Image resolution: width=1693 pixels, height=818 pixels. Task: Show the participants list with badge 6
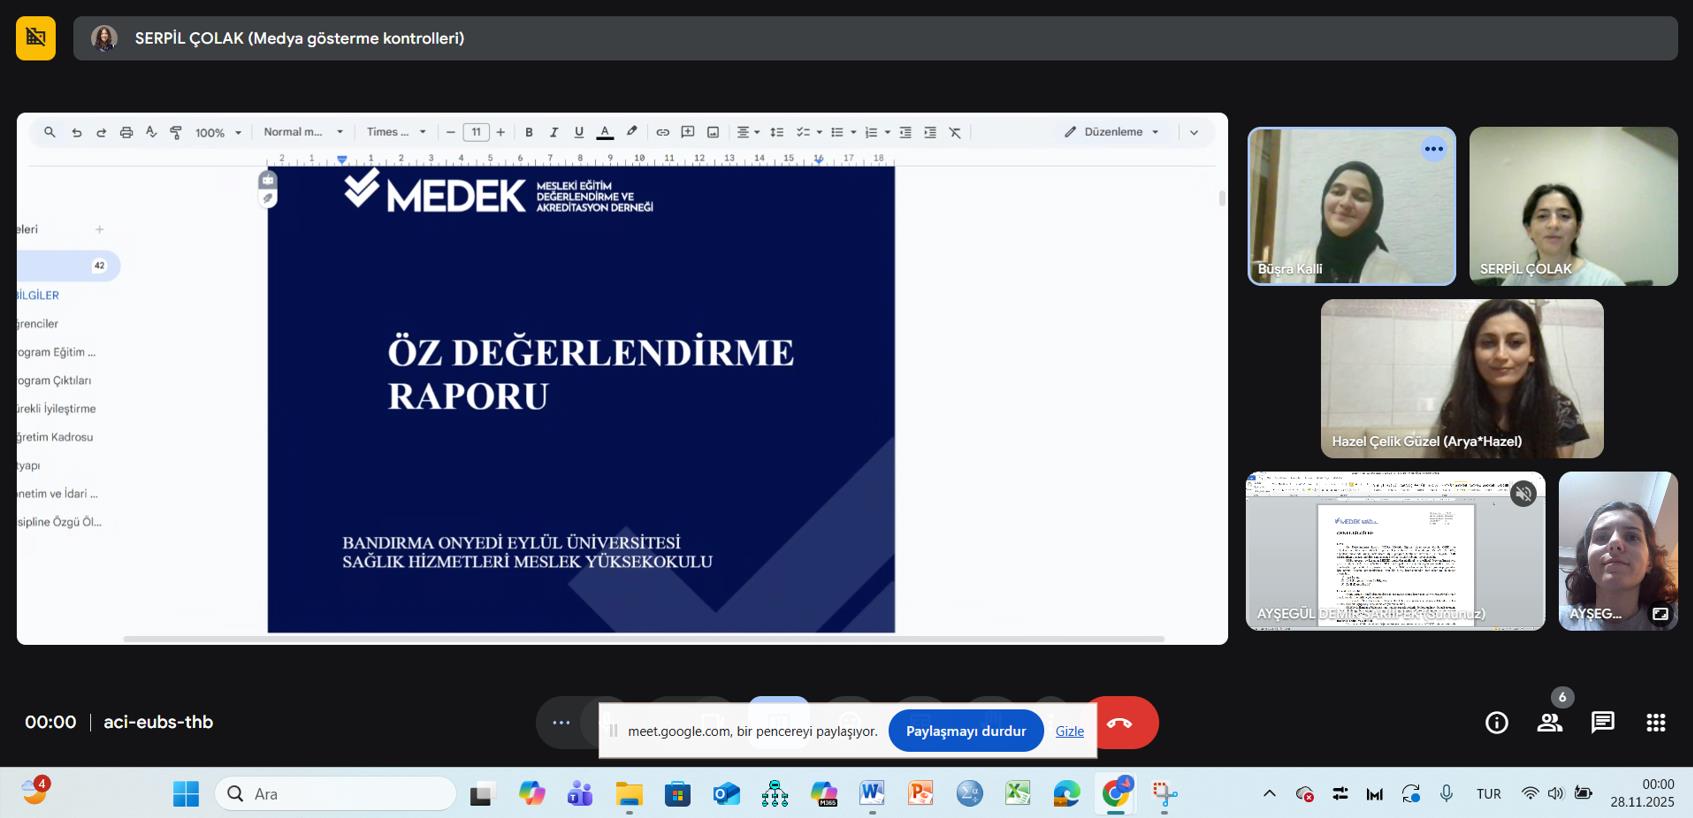1549,722
